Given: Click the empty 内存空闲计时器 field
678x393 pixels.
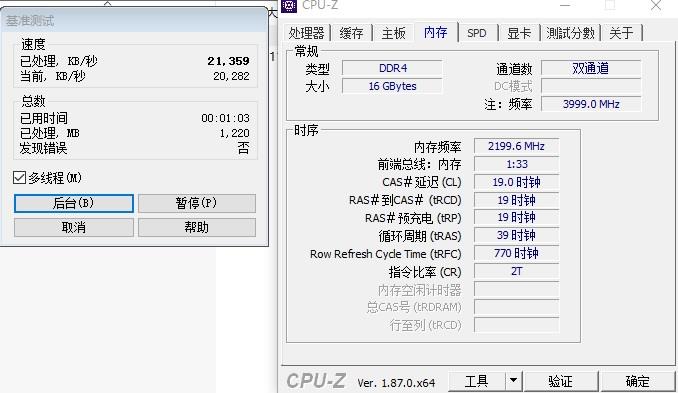Looking at the screenshot, I should pos(516,289).
